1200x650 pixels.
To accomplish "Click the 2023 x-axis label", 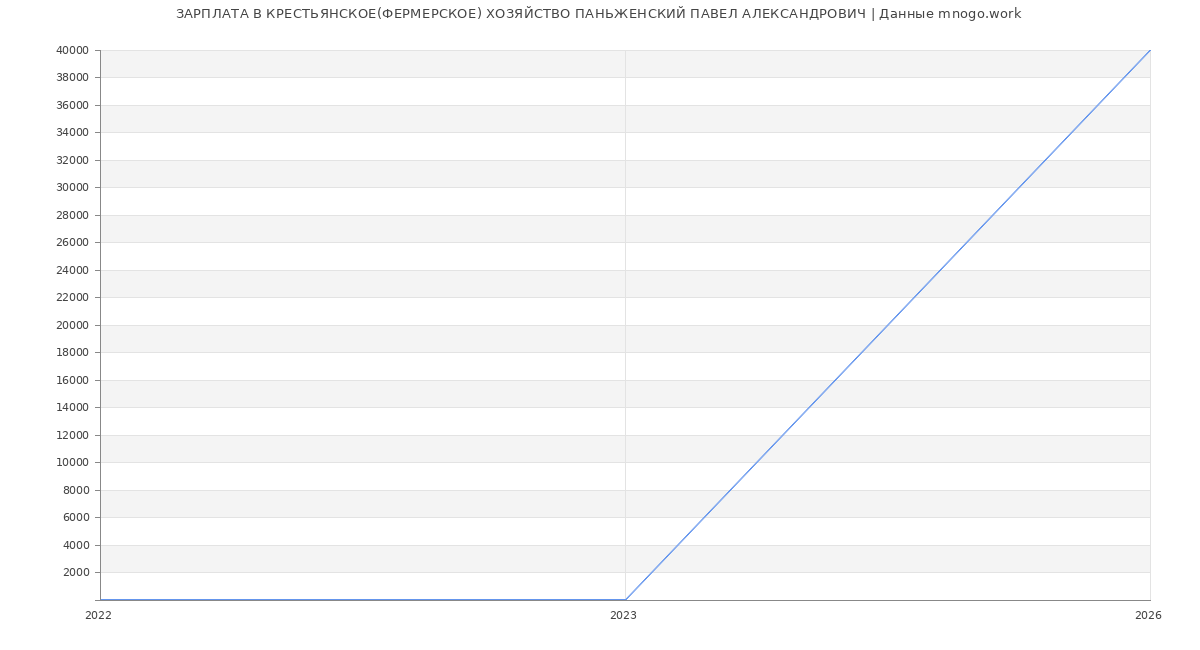I will pyautogui.click(x=623, y=616).
